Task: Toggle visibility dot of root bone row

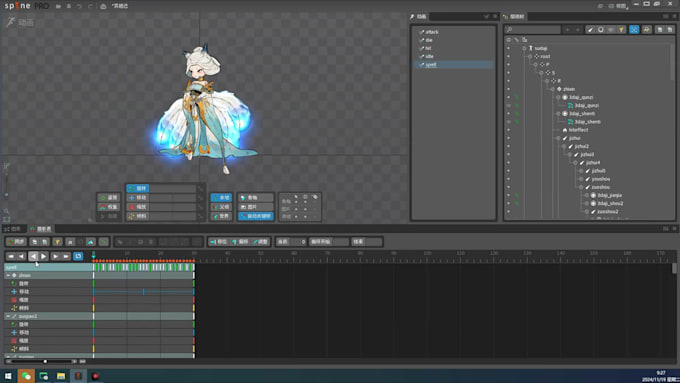Action: (509, 56)
